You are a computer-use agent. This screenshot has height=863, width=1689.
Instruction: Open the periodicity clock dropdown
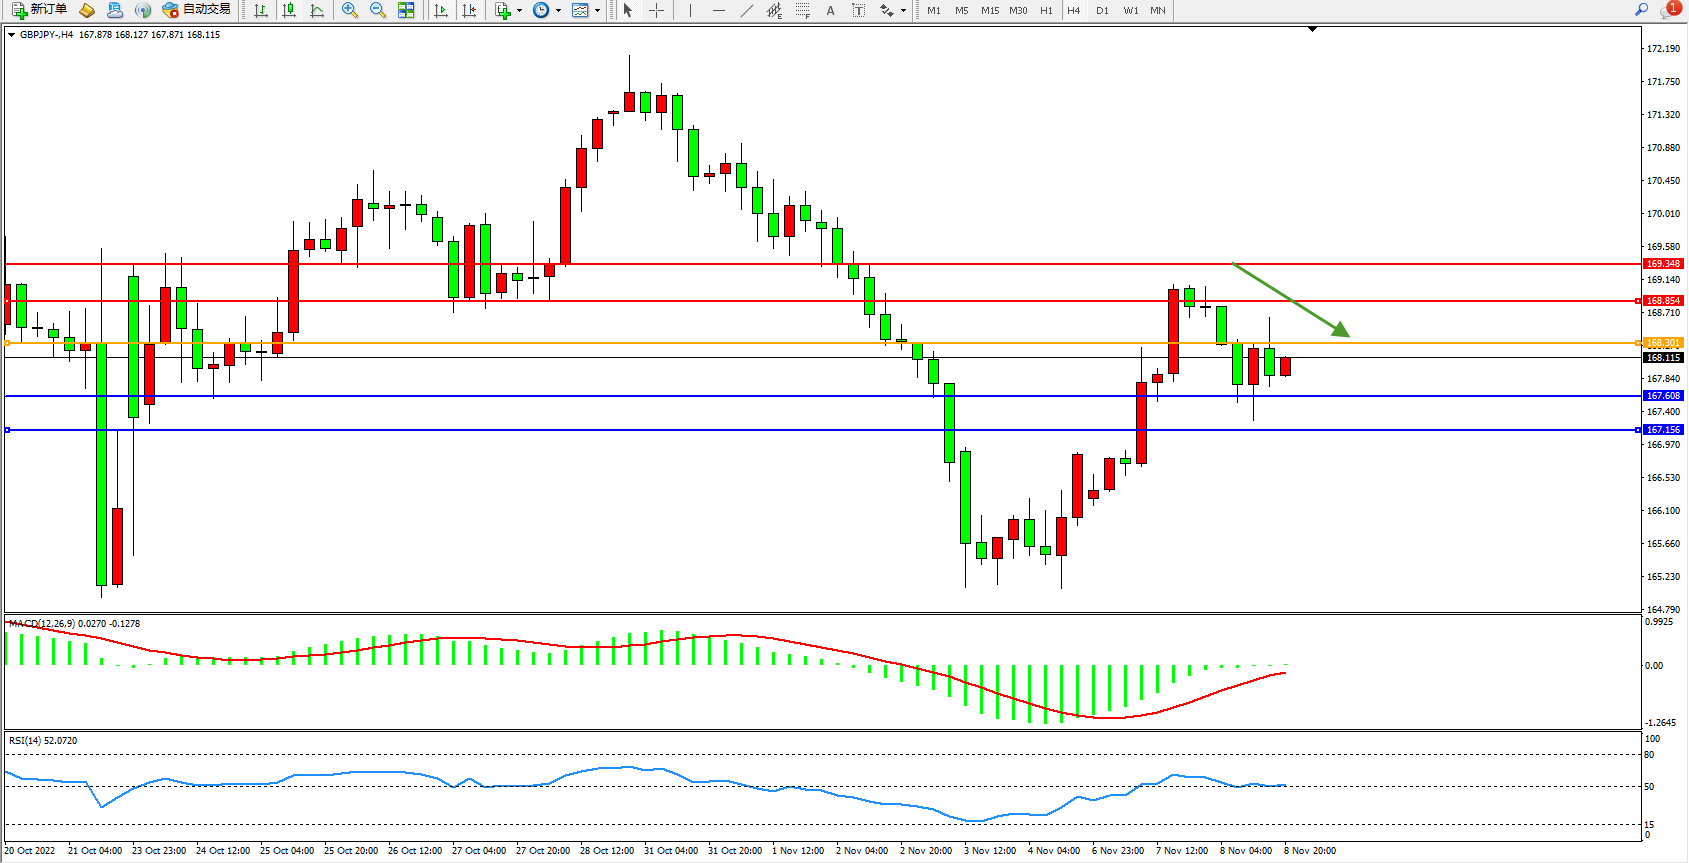pos(546,10)
